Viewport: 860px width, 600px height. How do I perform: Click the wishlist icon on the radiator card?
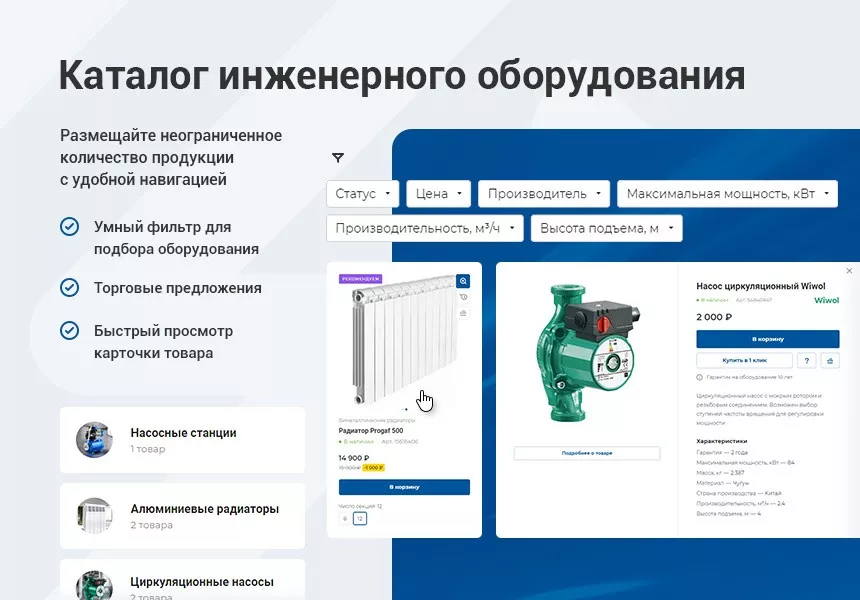[x=462, y=297]
